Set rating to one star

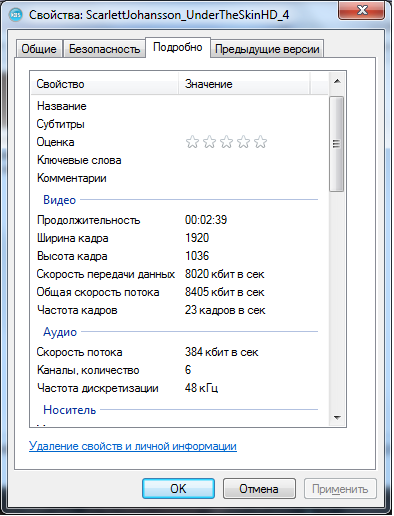pos(192,142)
